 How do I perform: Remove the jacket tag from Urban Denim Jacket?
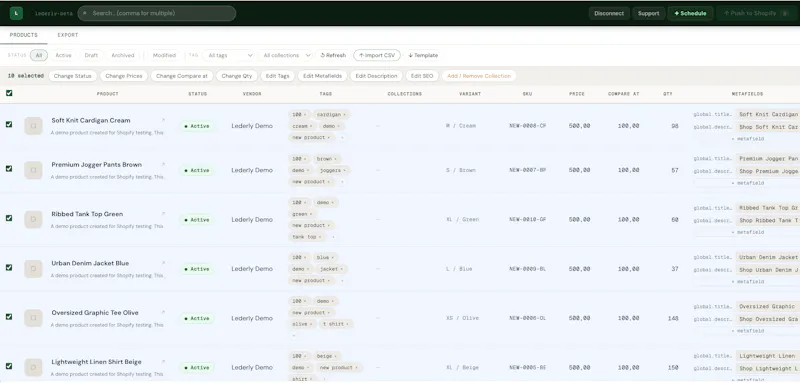(342, 269)
